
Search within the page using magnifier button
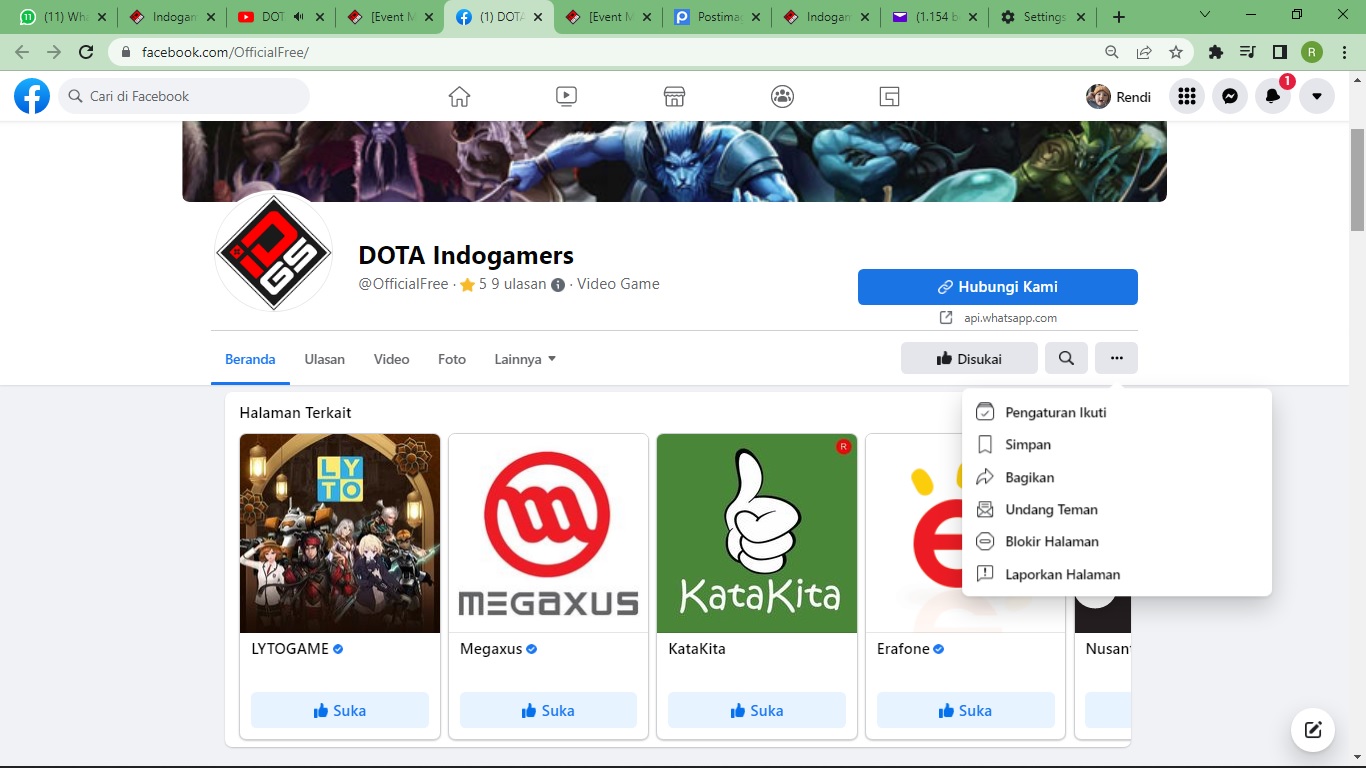click(x=1066, y=359)
